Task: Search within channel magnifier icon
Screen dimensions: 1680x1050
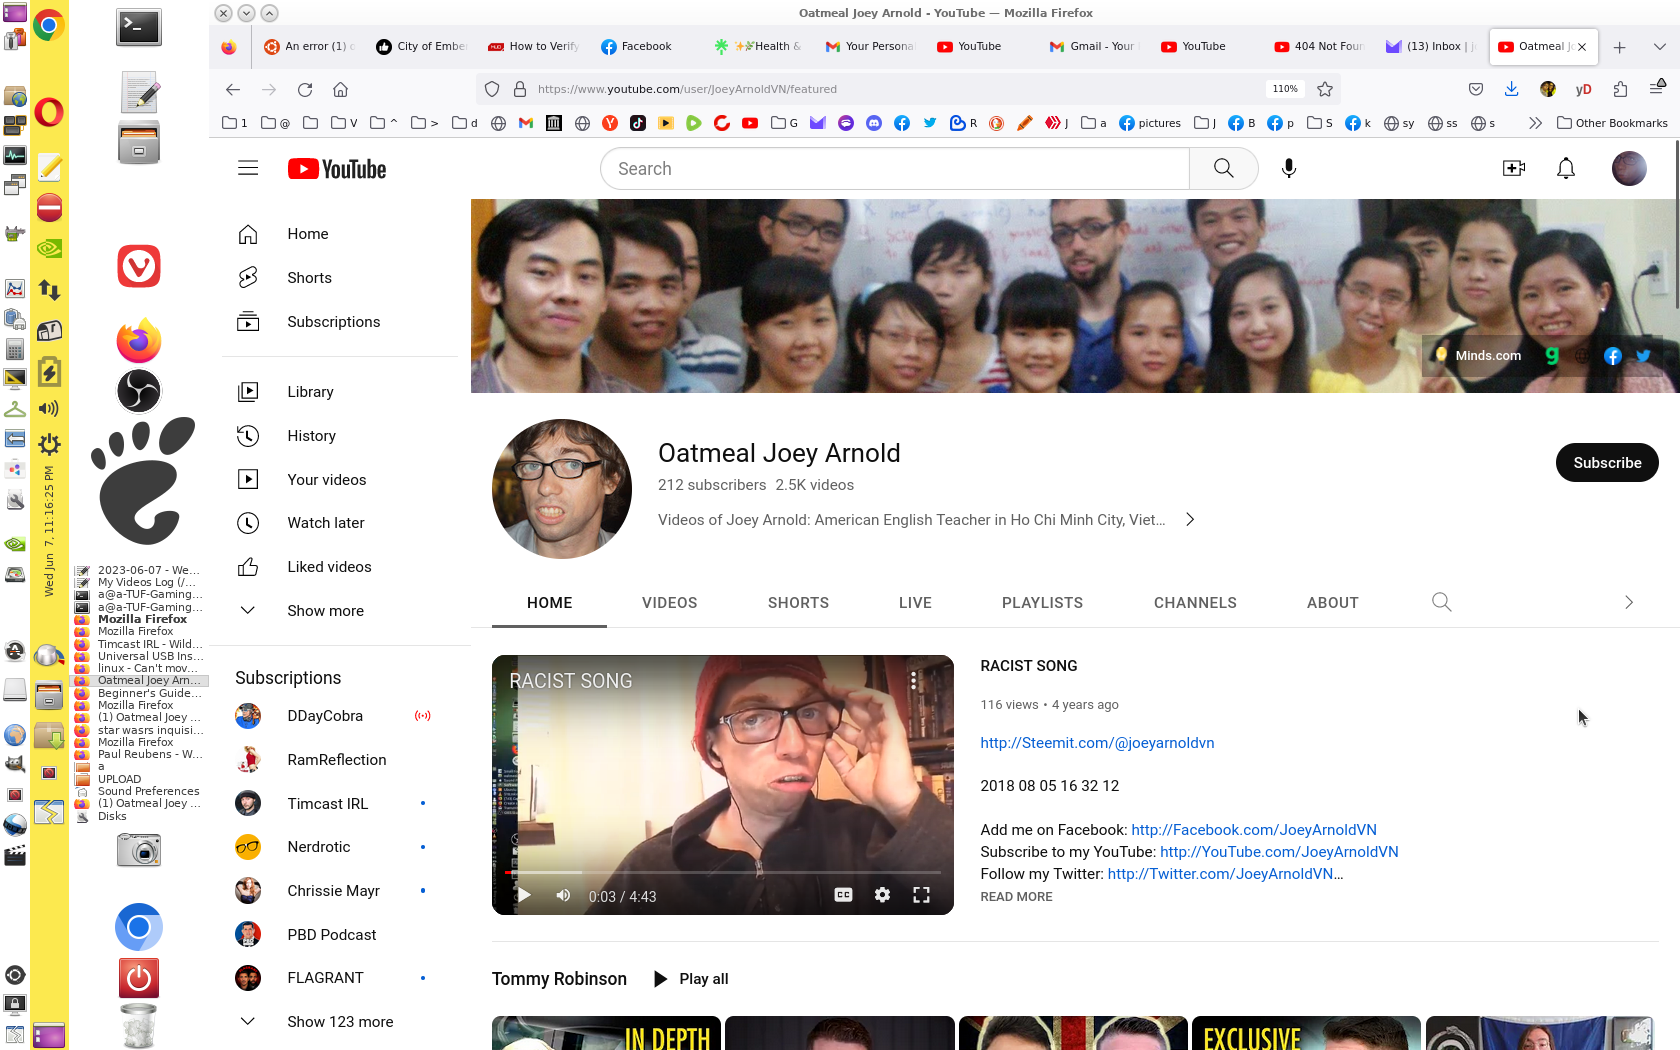Action: 1441,602
